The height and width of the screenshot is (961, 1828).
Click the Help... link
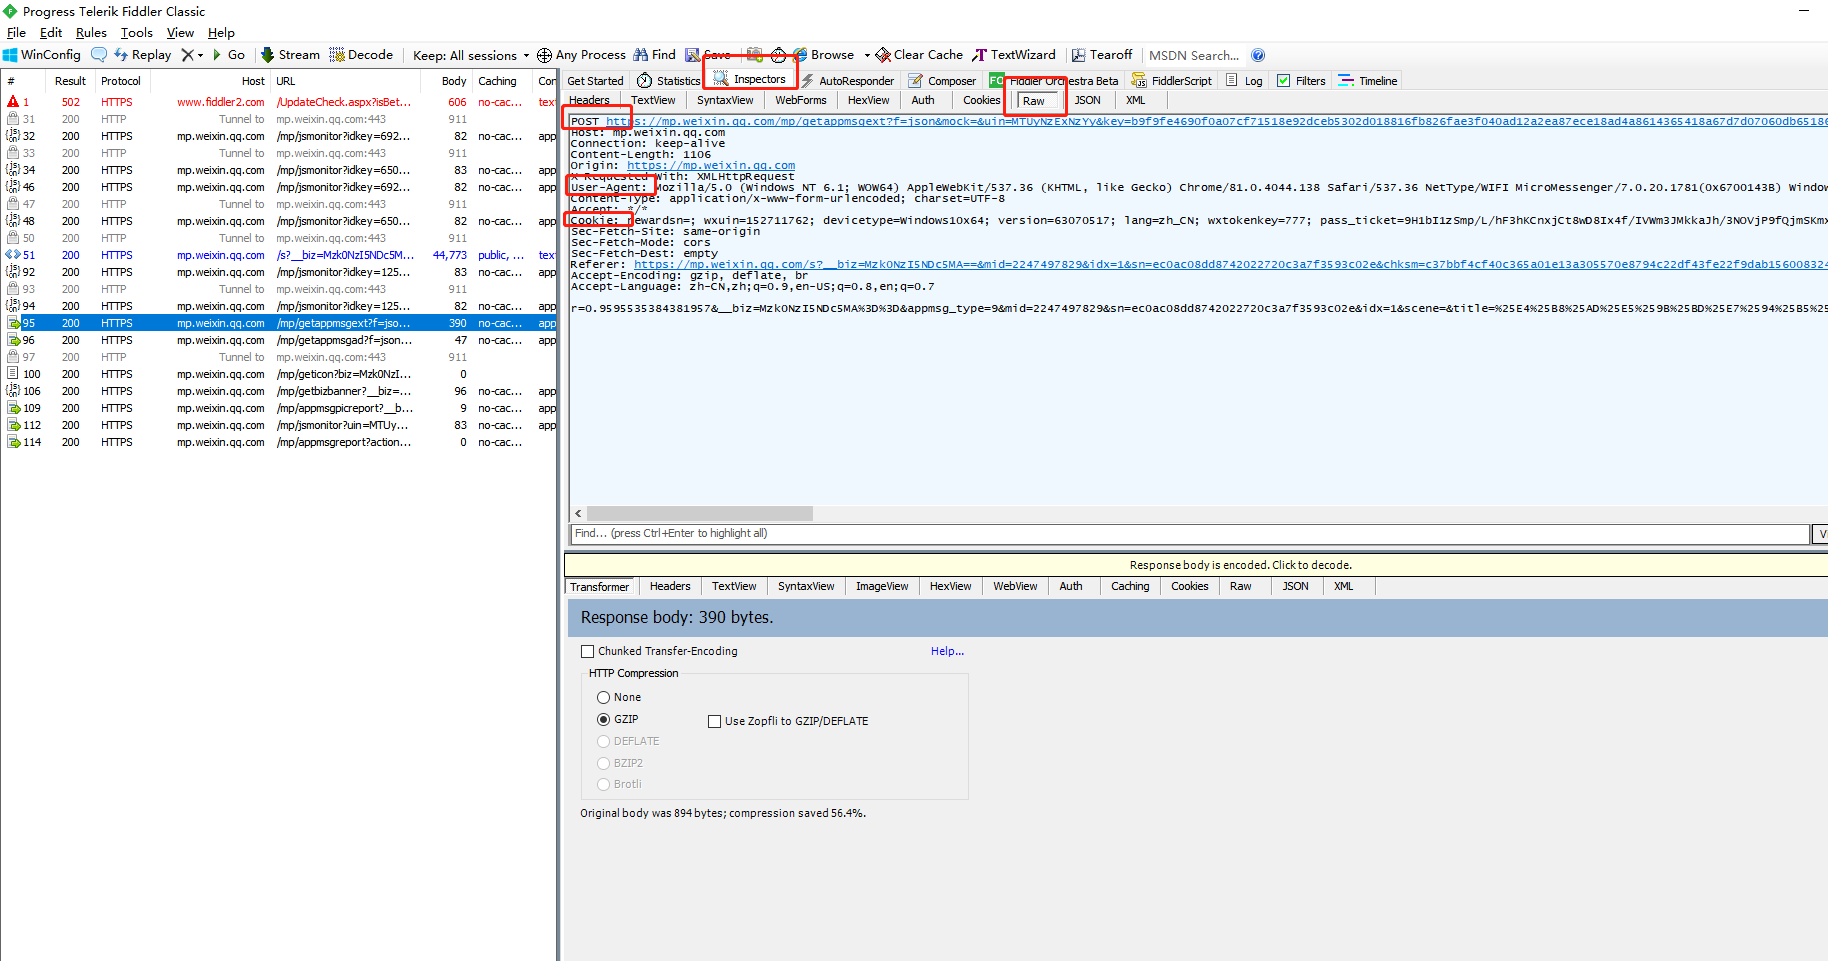coord(947,651)
